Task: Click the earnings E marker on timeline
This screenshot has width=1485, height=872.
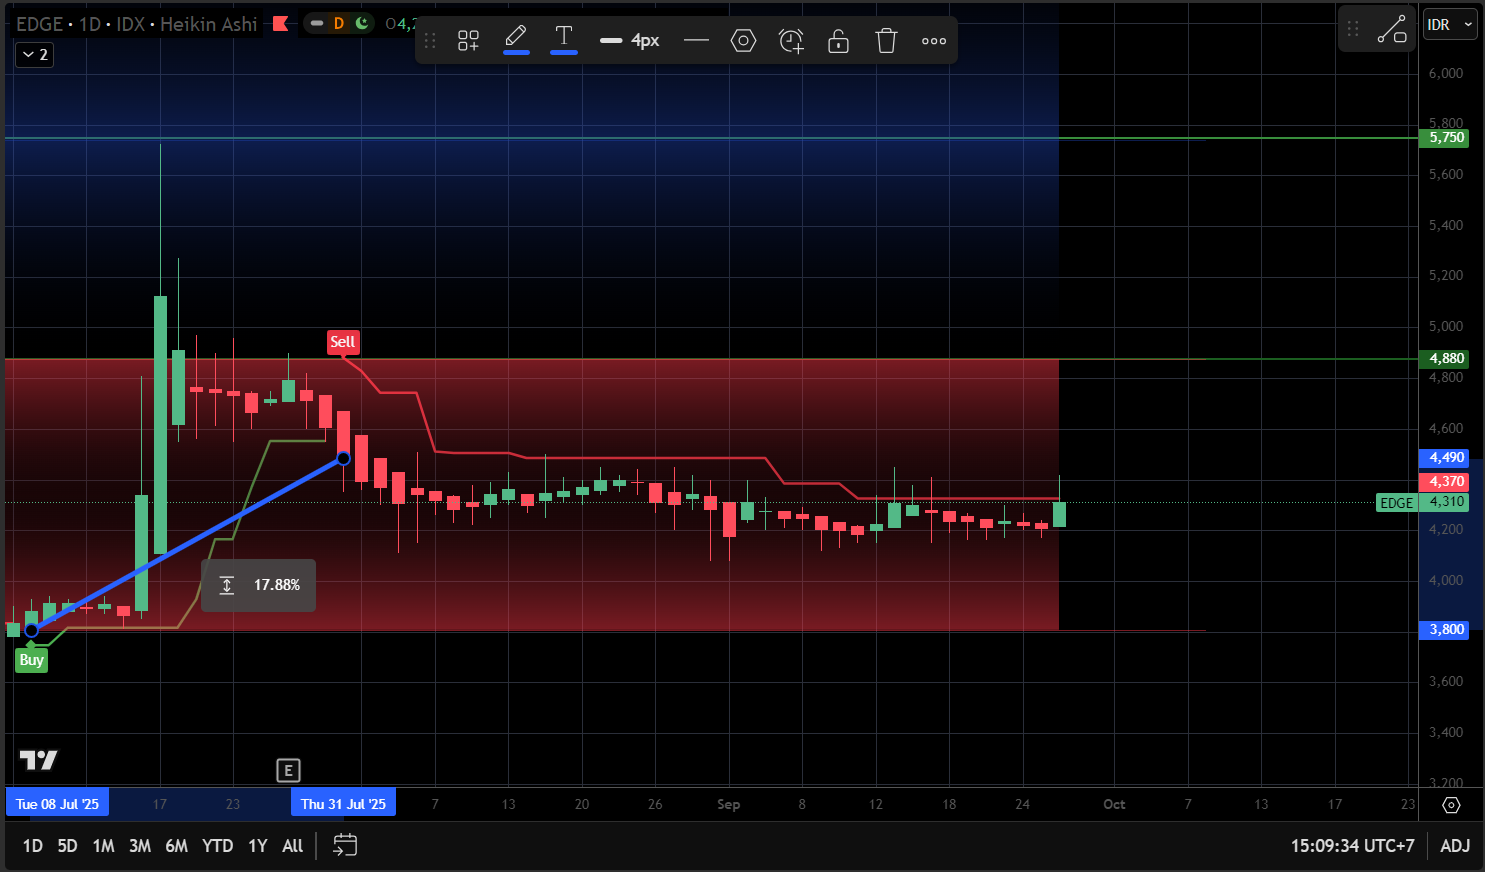Action: [288, 770]
